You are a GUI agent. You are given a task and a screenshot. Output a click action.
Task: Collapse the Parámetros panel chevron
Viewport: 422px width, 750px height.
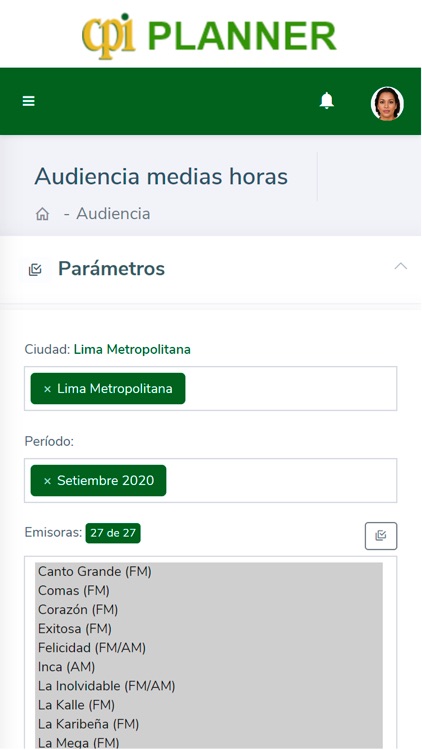coord(400,266)
